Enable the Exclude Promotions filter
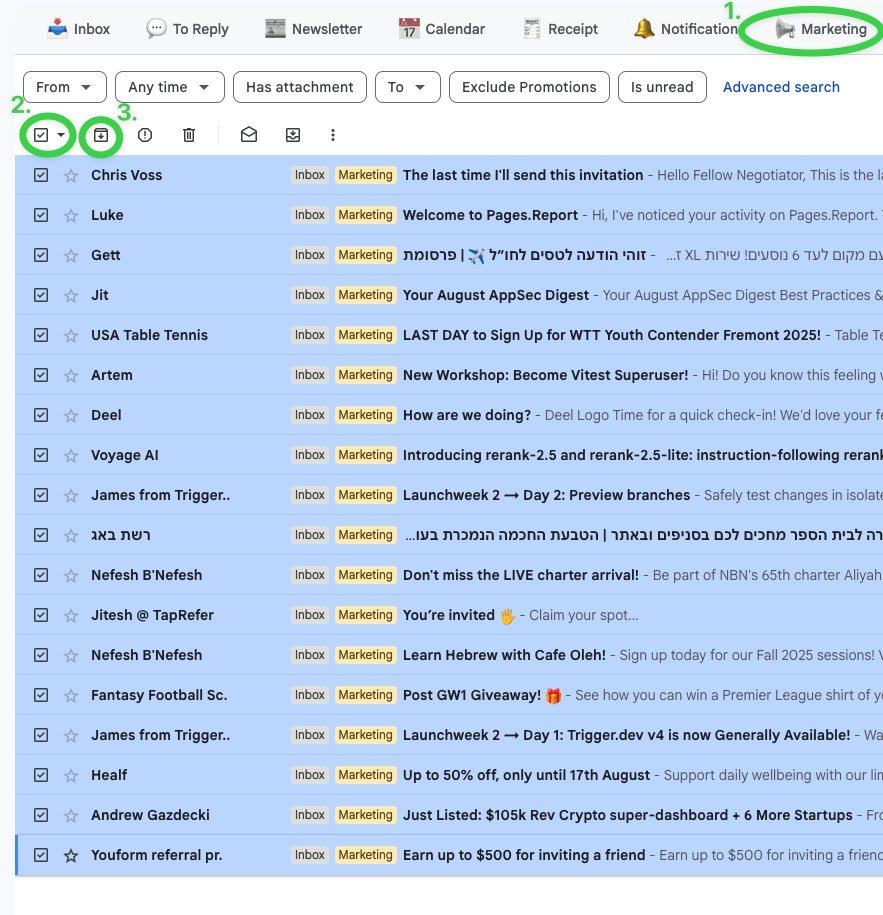Viewport: 883px width, 915px height. (x=529, y=87)
